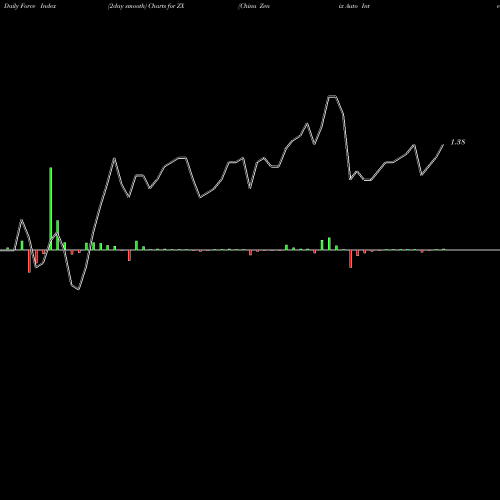Click the 'Daily Force Index' title text

30,6
